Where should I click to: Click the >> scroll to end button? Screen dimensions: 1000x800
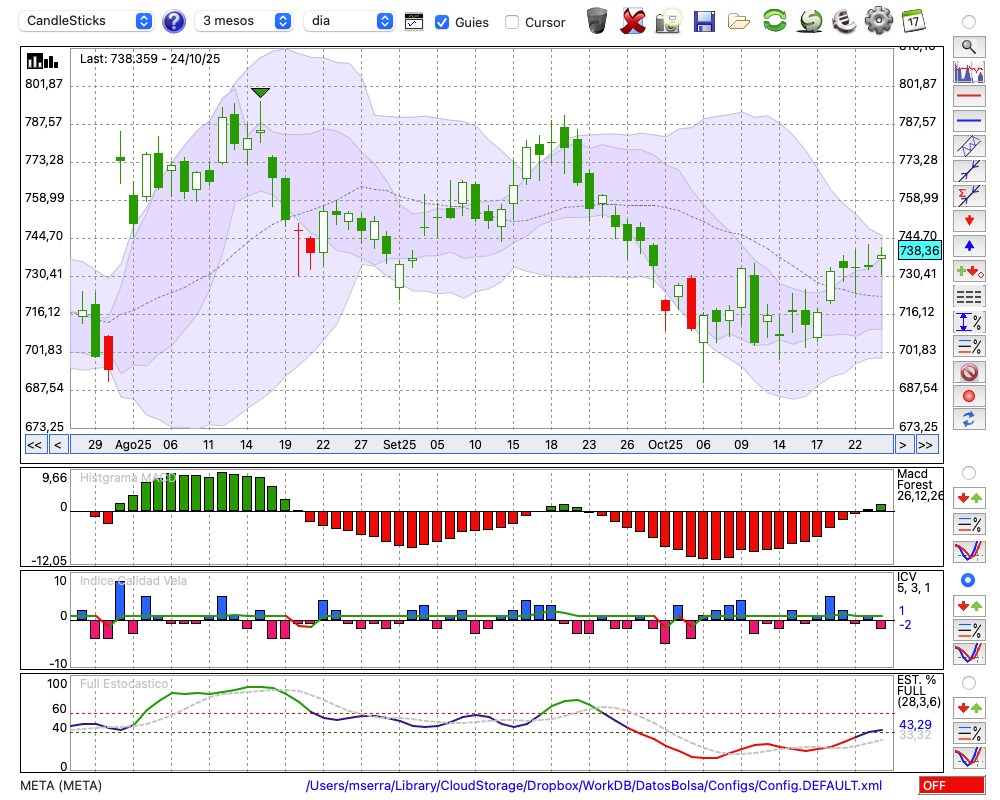click(x=926, y=445)
